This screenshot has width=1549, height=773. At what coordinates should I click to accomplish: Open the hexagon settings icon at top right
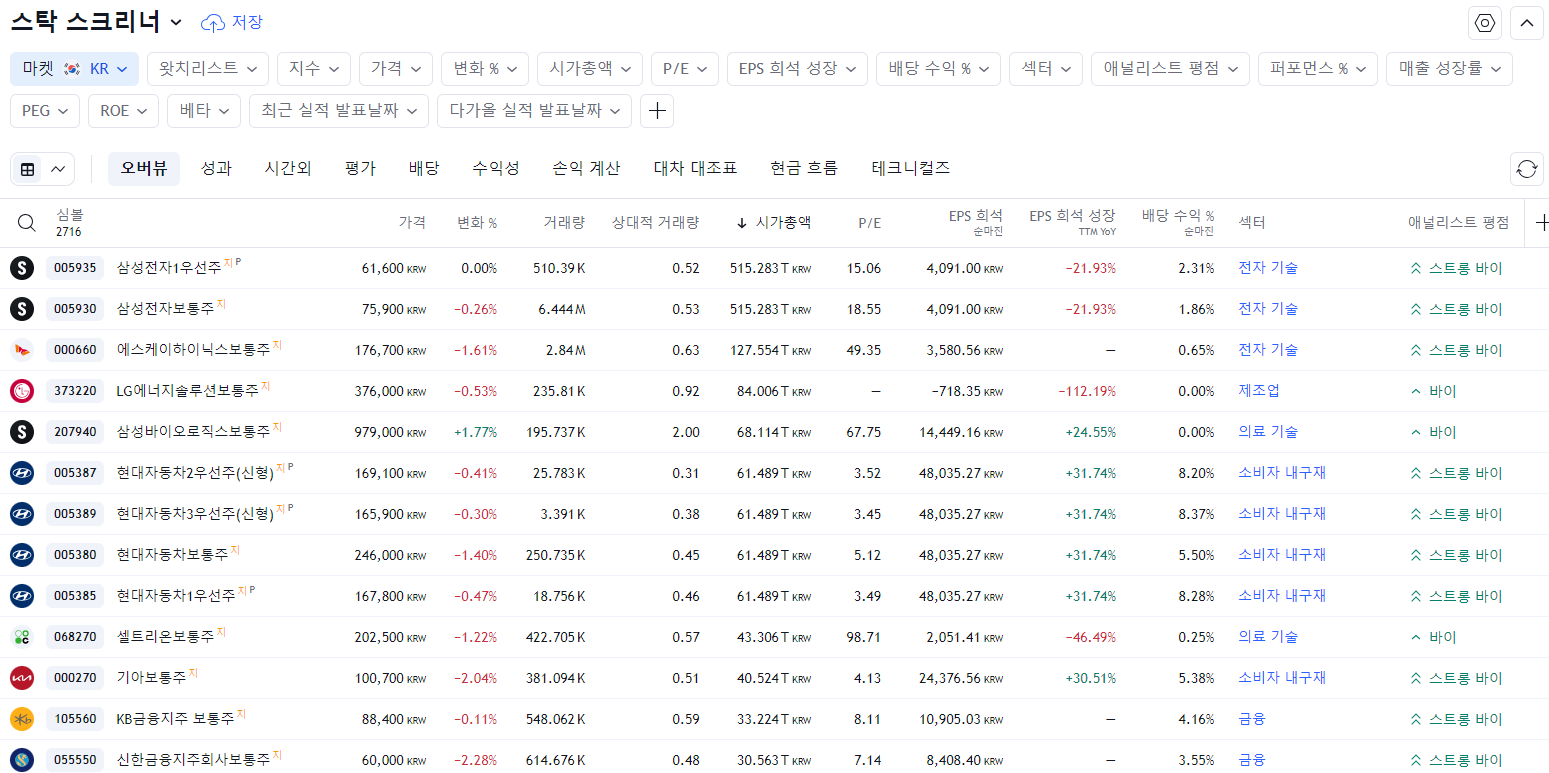click(1485, 23)
